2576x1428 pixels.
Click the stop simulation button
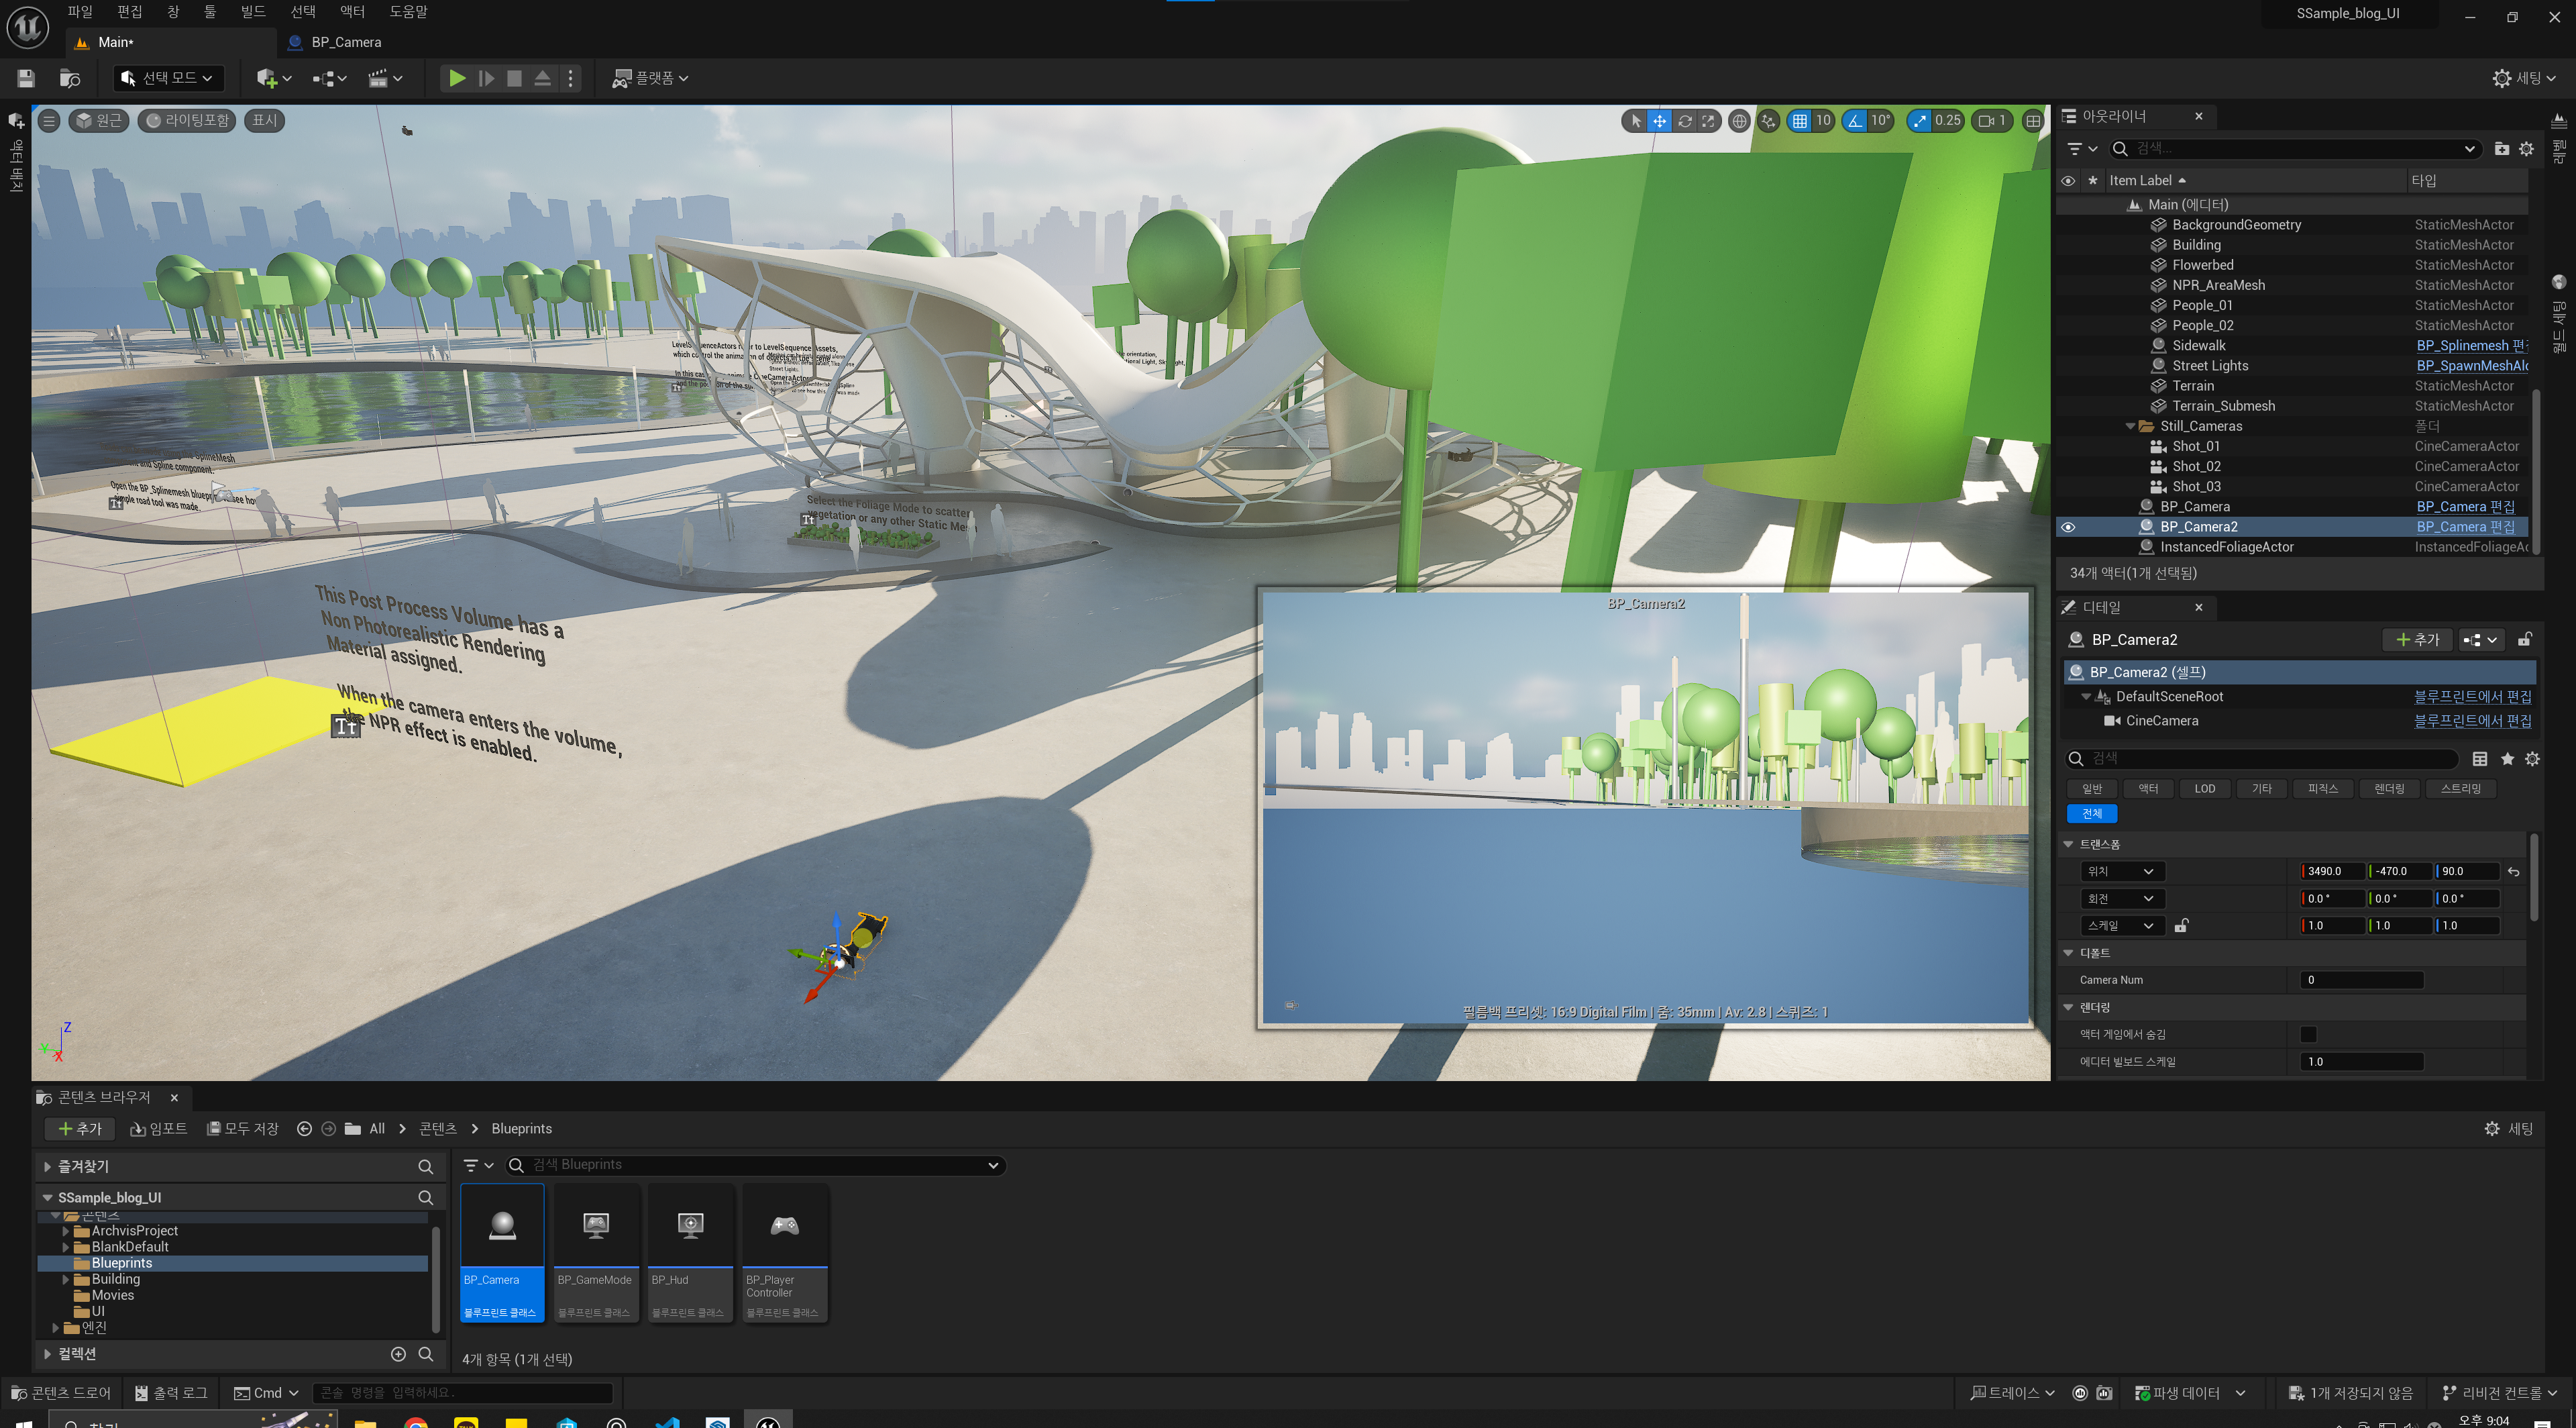pyautogui.click(x=514, y=78)
